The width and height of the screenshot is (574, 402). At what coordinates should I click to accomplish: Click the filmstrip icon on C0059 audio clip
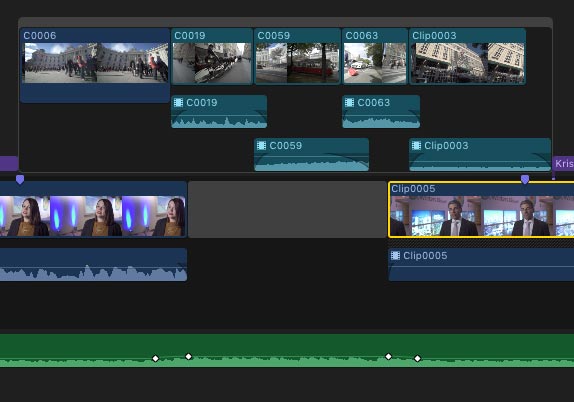[261, 145]
